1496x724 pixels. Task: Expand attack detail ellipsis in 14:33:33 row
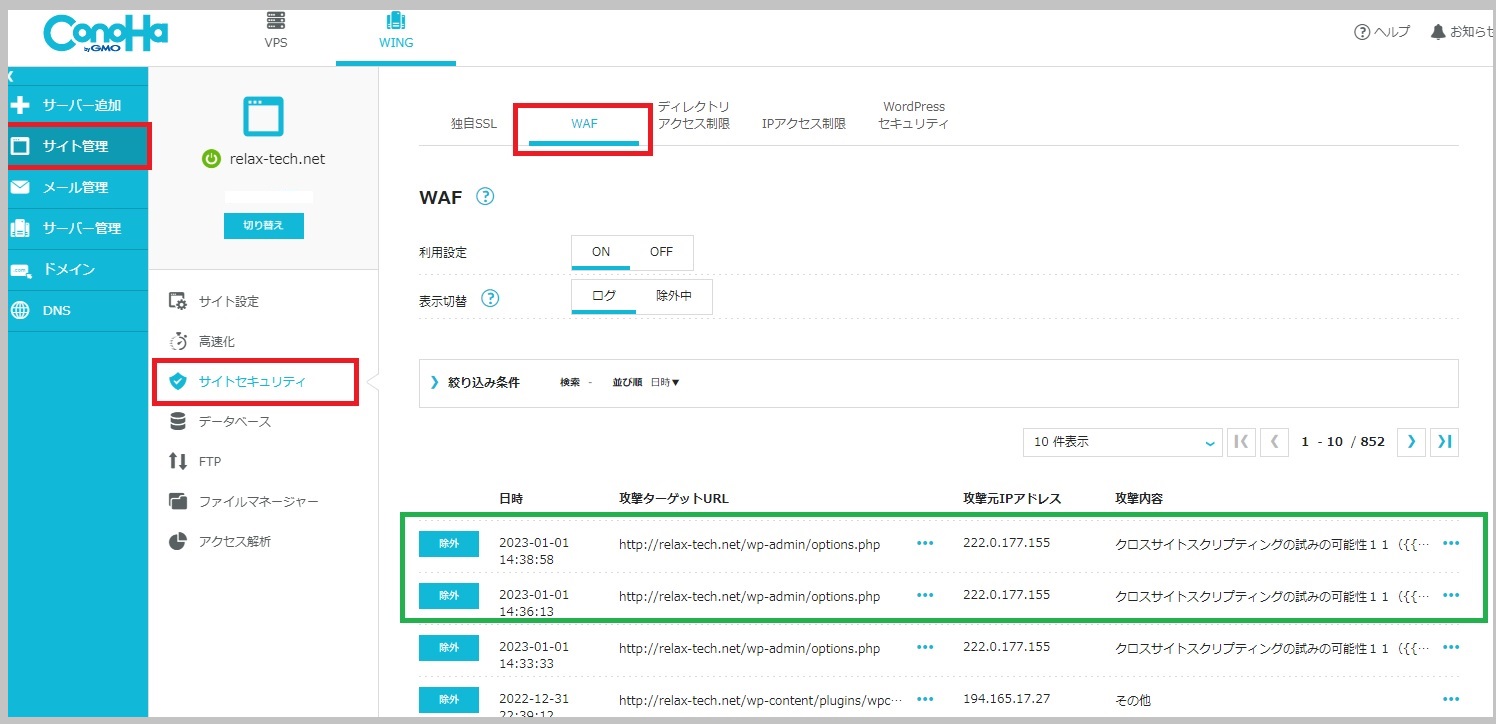click(1451, 648)
